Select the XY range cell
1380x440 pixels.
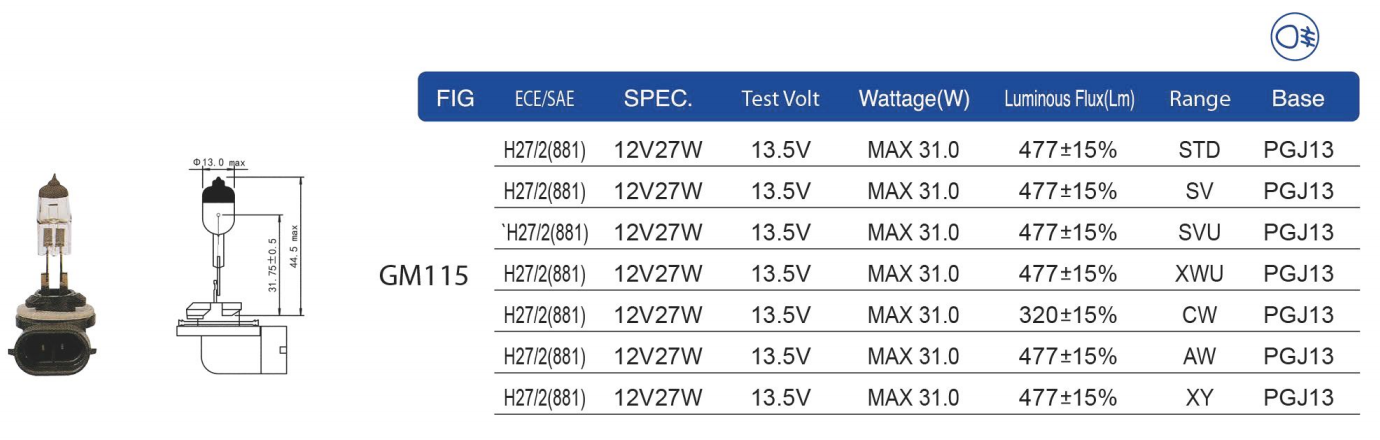tap(1199, 396)
